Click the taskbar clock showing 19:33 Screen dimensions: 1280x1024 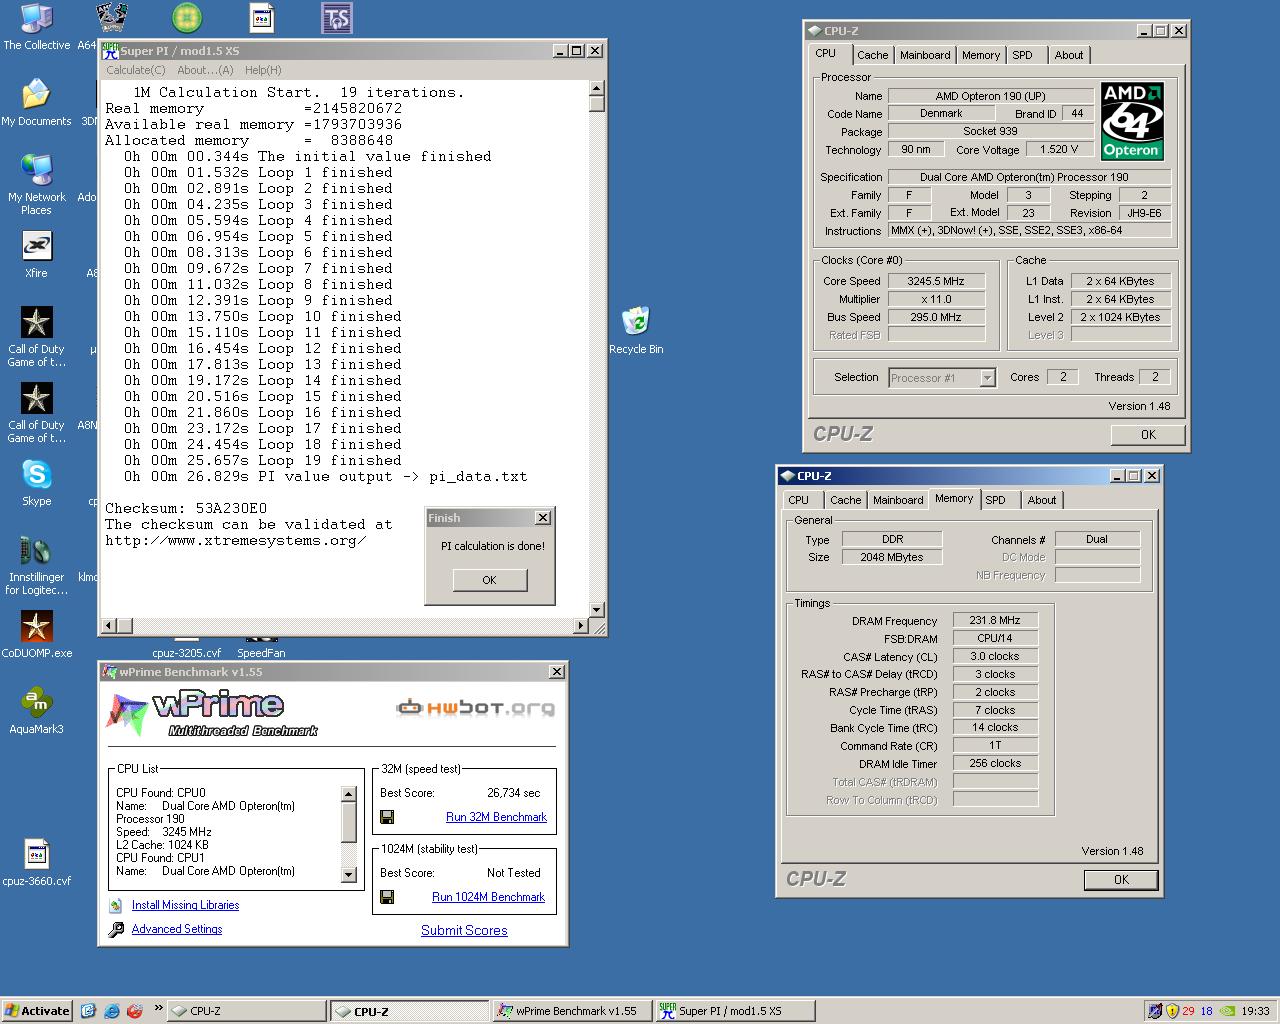1255,1011
